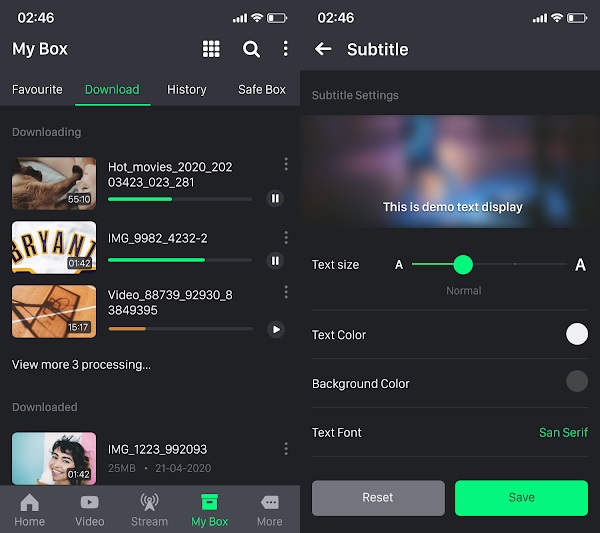
Task: Select the Text Font row label
Action: (337, 432)
